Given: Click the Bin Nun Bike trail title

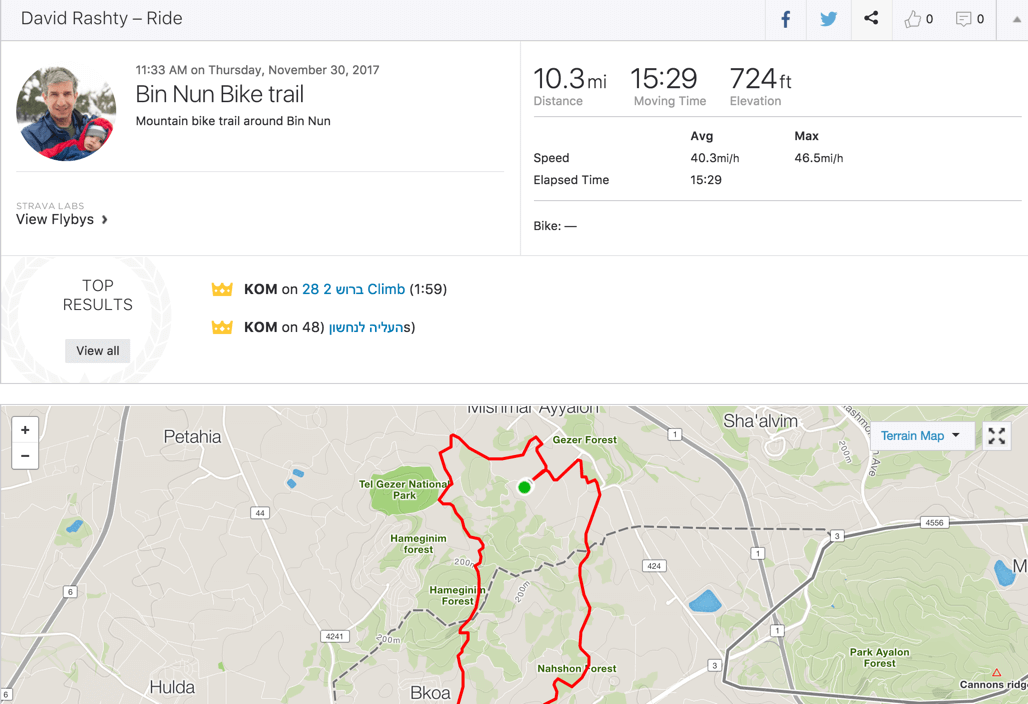Looking at the screenshot, I should [220, 95].
